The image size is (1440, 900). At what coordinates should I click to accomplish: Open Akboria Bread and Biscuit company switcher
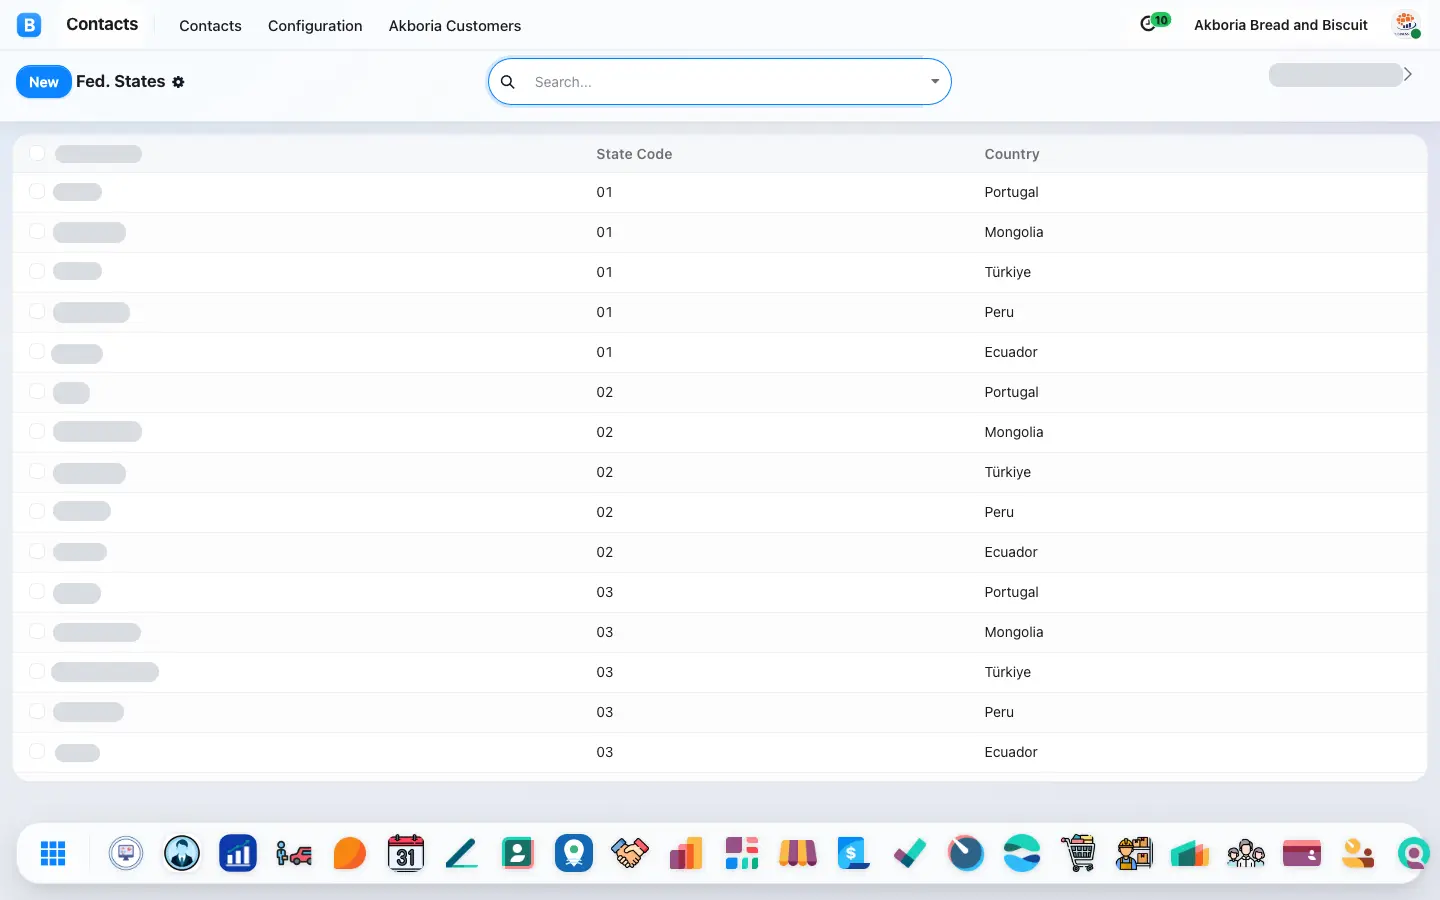[x=1281, y=25]
